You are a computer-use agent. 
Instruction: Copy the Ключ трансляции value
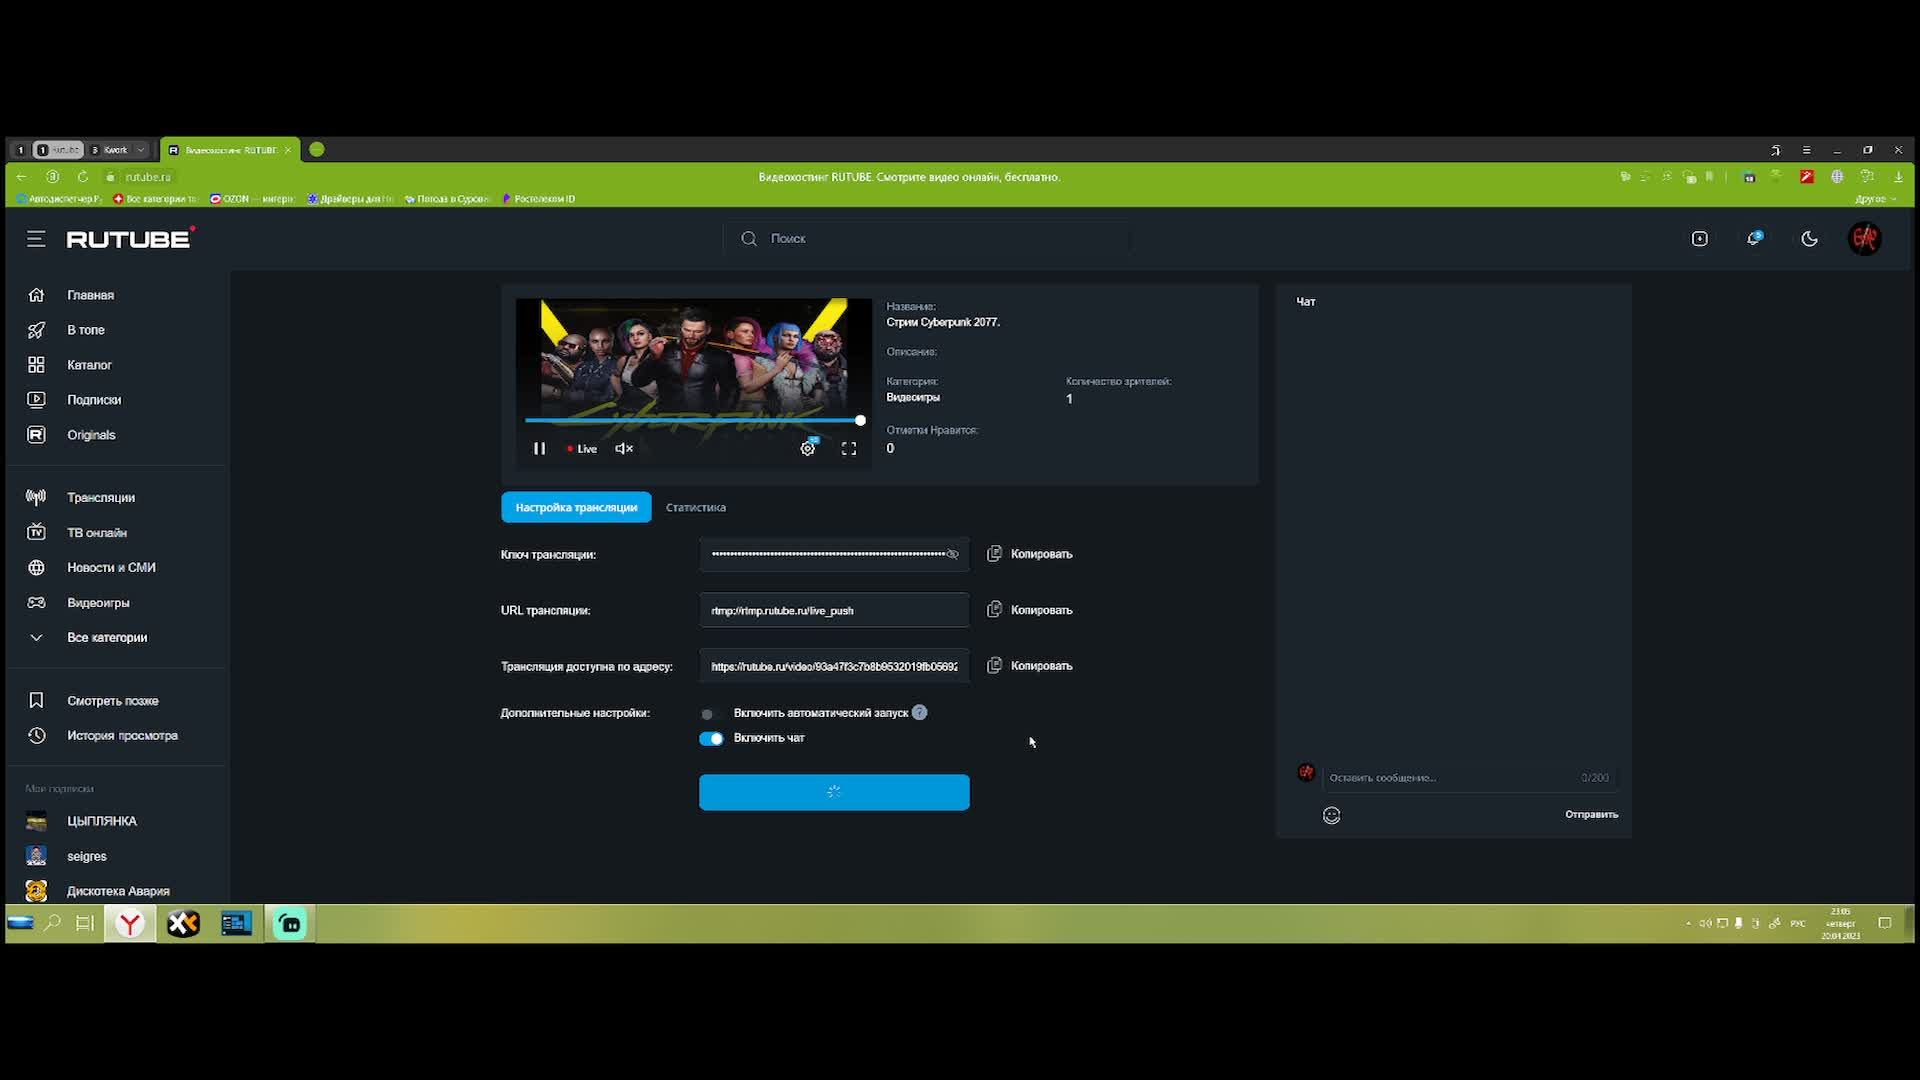[x=1030, y=554]
